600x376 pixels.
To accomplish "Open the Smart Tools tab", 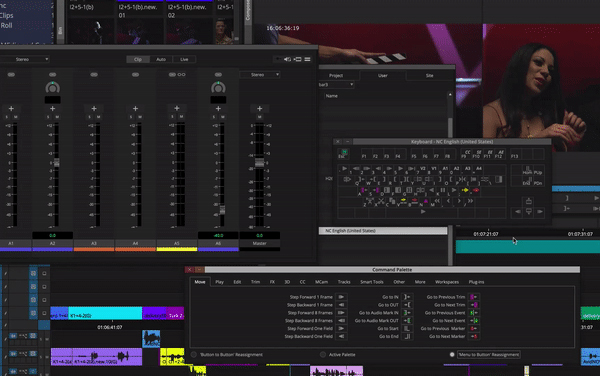I will pyautogui.click(x=372, y=282).
